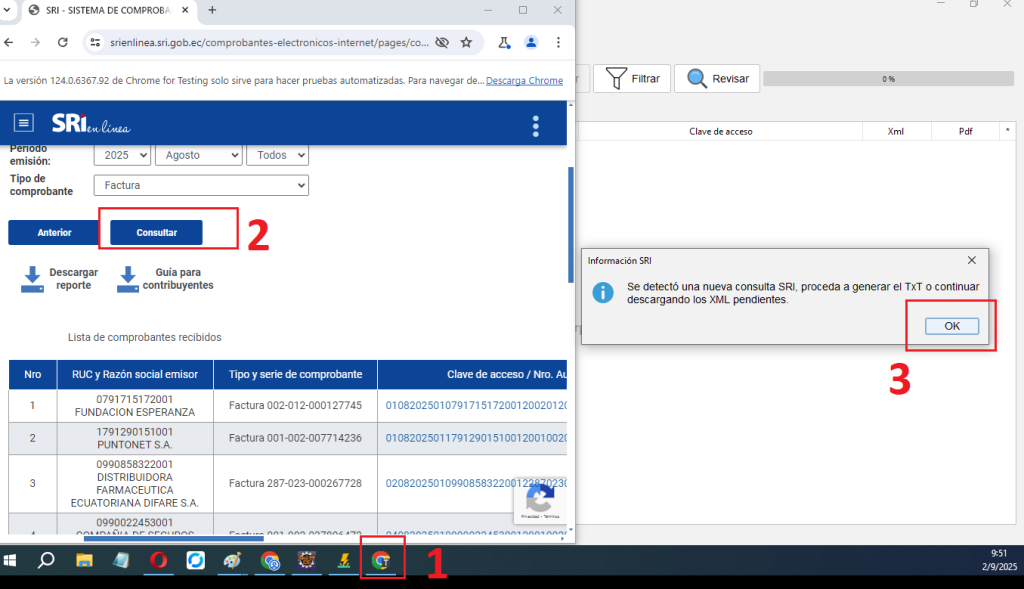1024x589 pixels.
Task: Click the SRI header three-dot options icon
Action: (x=536, y=126)
